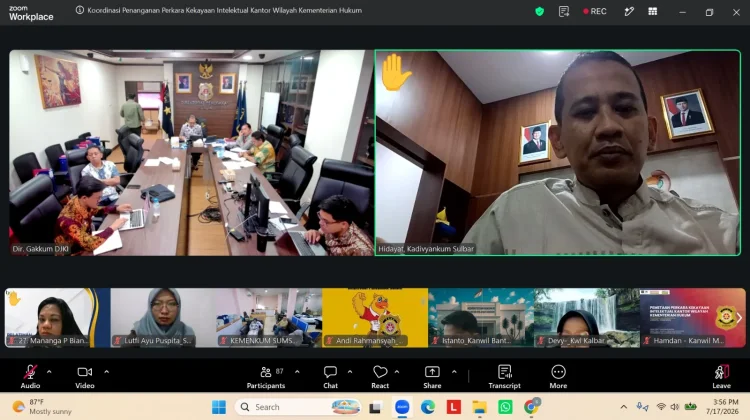Open Microsoft Edge from the taskbar
This screenshot has height=420, width=750.
(x=428, y=407)
